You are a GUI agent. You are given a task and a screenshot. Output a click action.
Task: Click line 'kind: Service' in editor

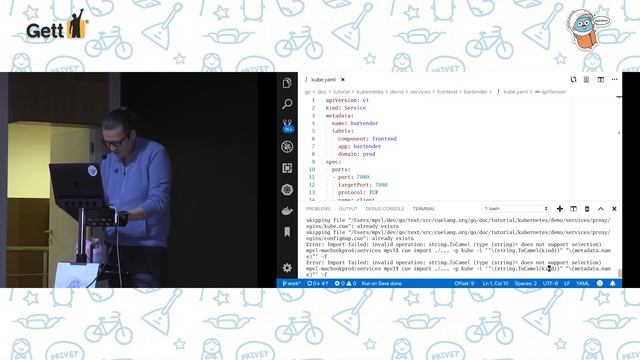[x=346, y=108]
